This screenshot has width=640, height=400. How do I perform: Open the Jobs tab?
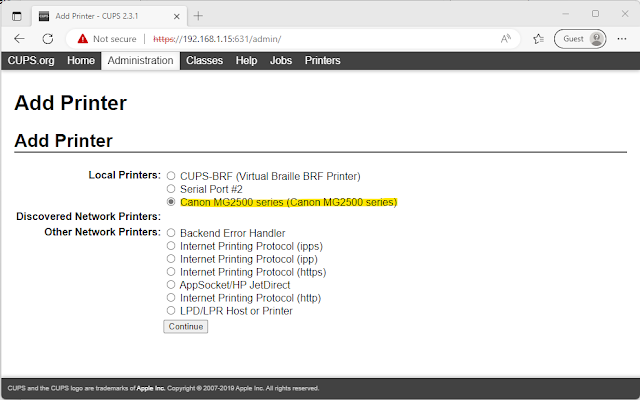[281, 60]
